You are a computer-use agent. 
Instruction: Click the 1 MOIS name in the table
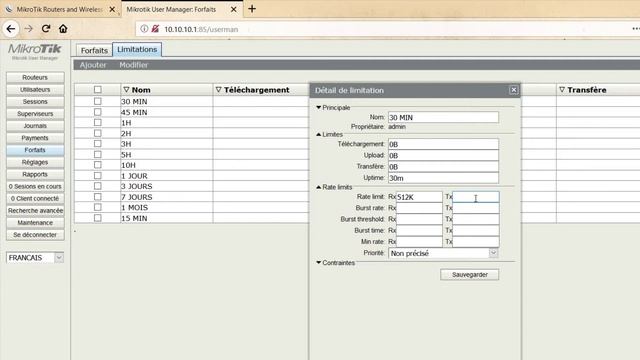click(x=134, y=207)
